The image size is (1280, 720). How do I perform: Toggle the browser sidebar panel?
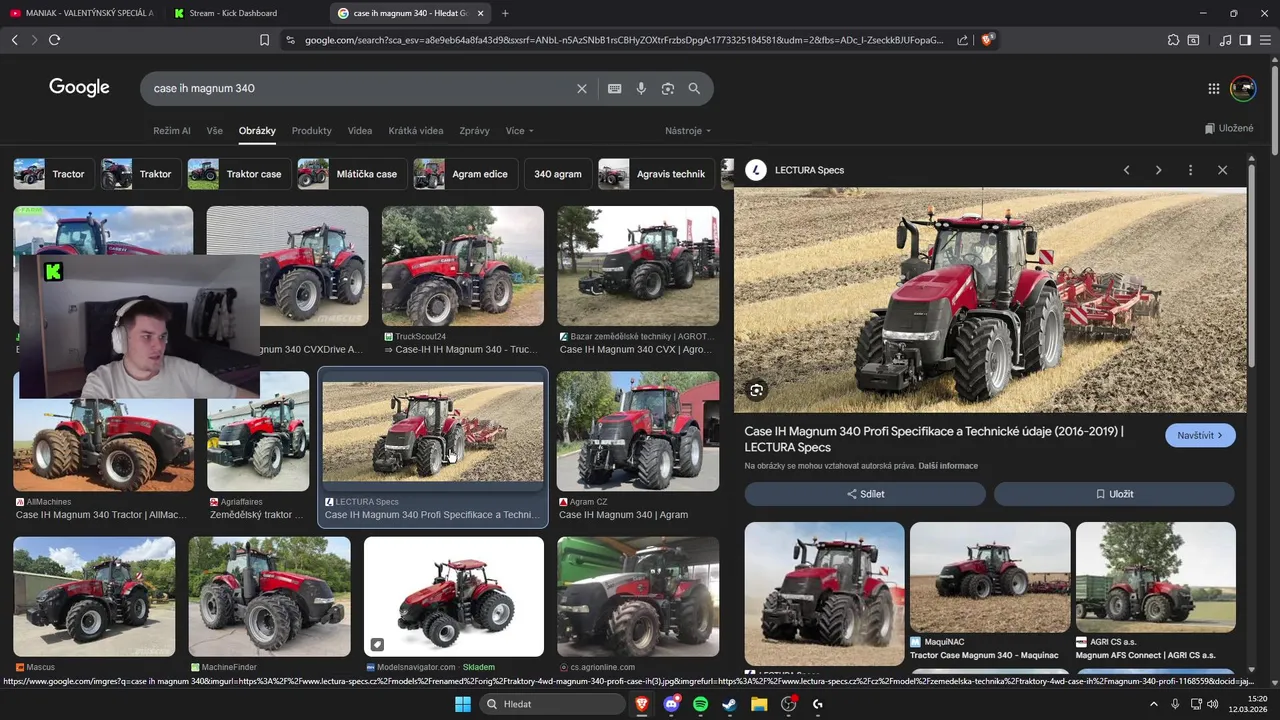[x=1245, y=40]
